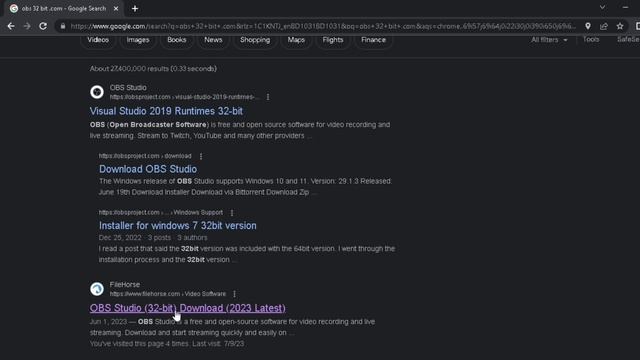Bookmark this page with the star icon
Screen dimensions: 640x360
click(x=620, y=26)
